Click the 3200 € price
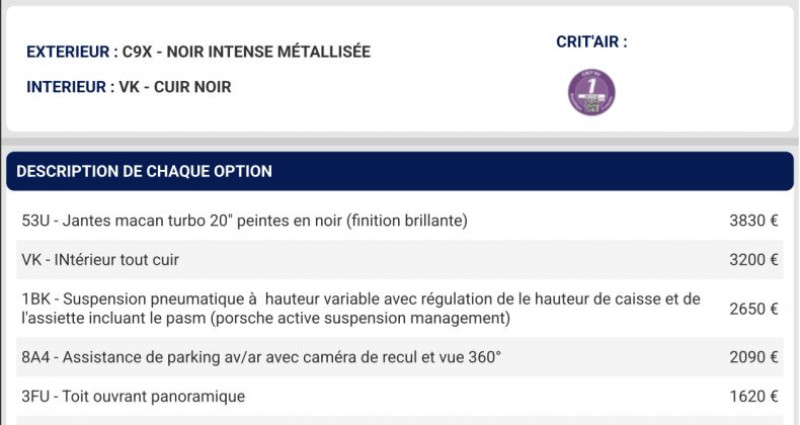 (x=754, y=260)
